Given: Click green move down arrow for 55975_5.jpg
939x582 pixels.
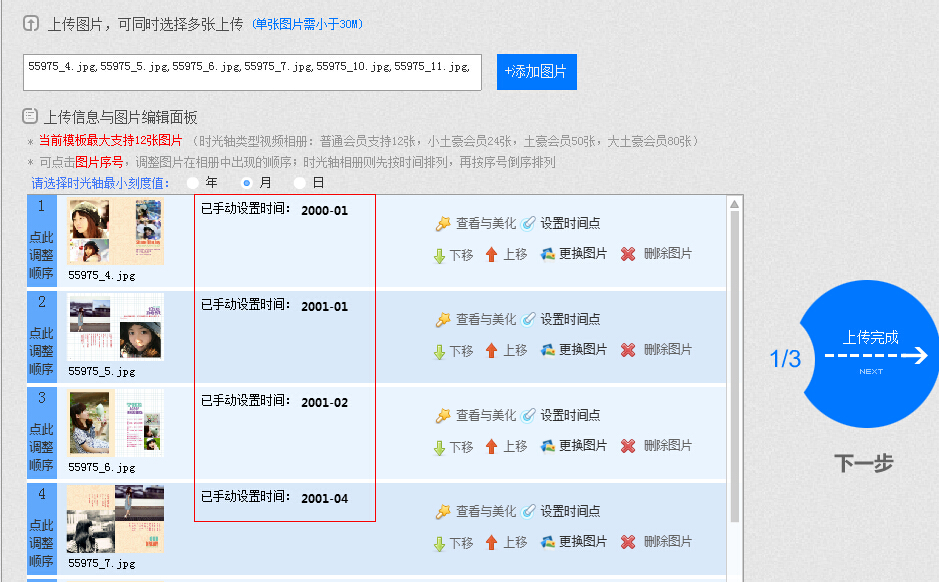Looking at the screenshot, I should 439,351.
